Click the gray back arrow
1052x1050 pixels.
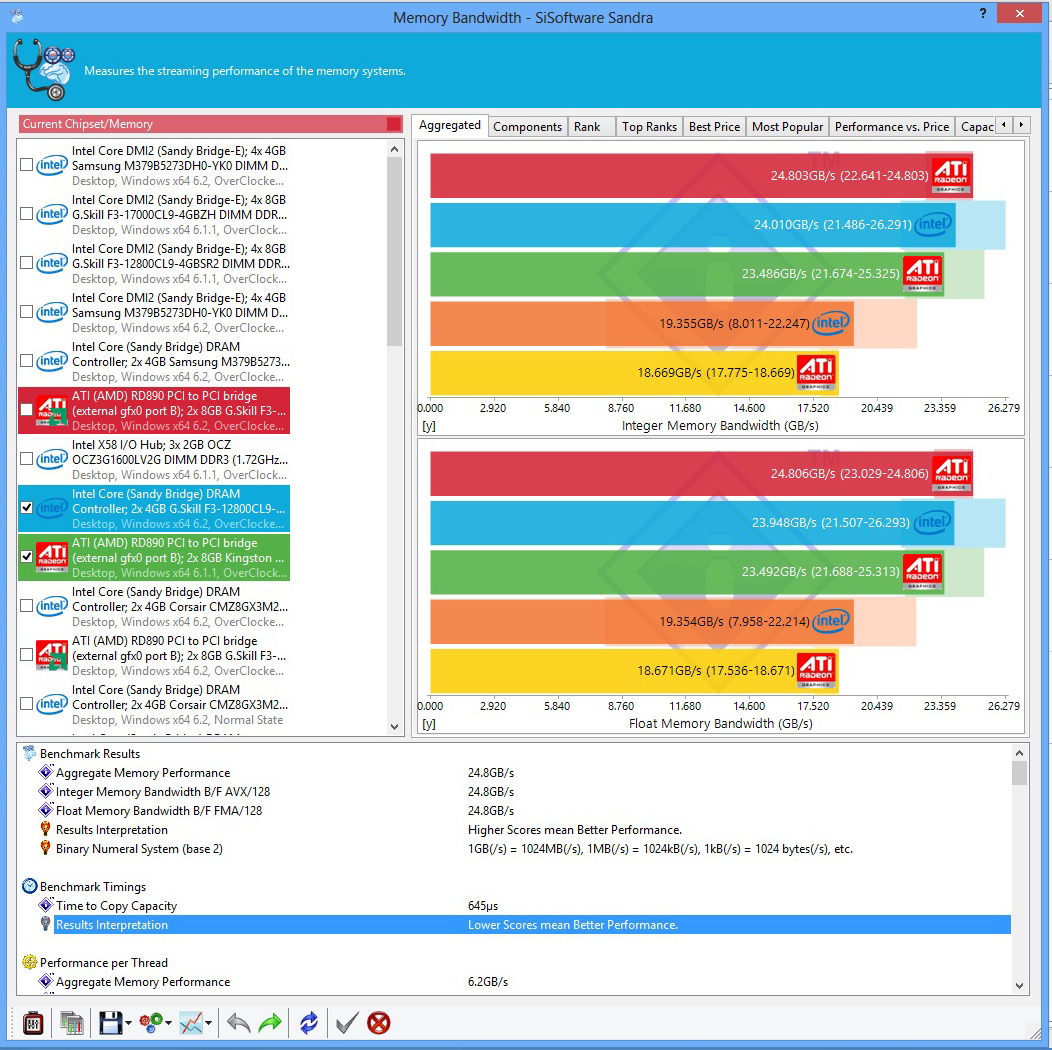(x=238, y=1023)
